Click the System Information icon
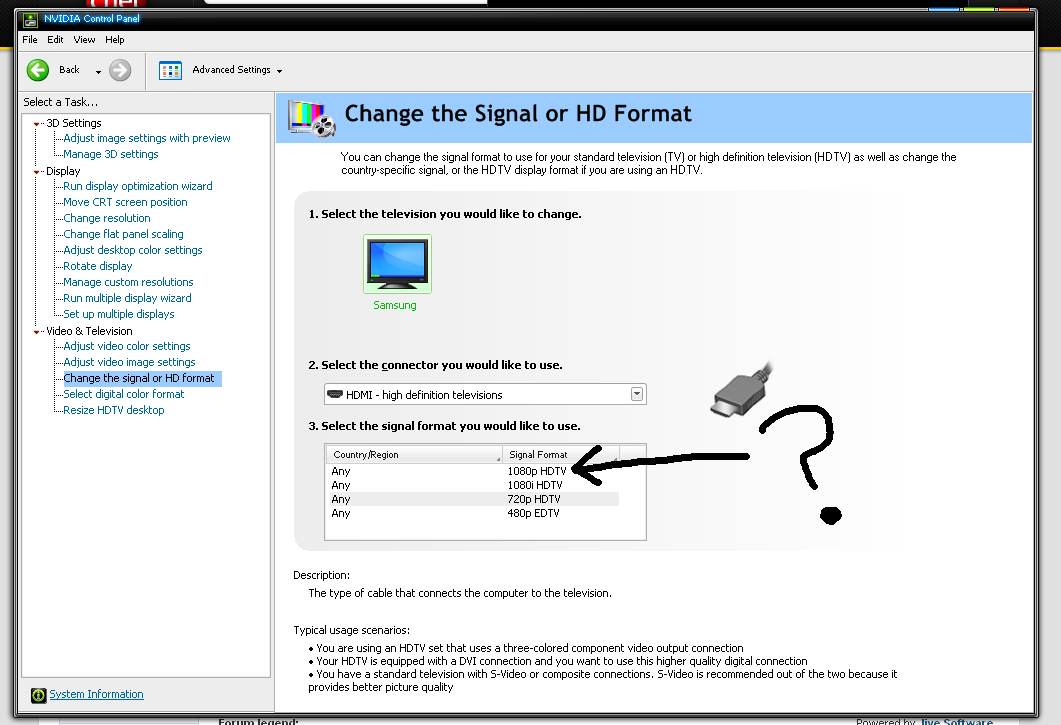Viewport: 1061px width, 725px height. (39, 695)
